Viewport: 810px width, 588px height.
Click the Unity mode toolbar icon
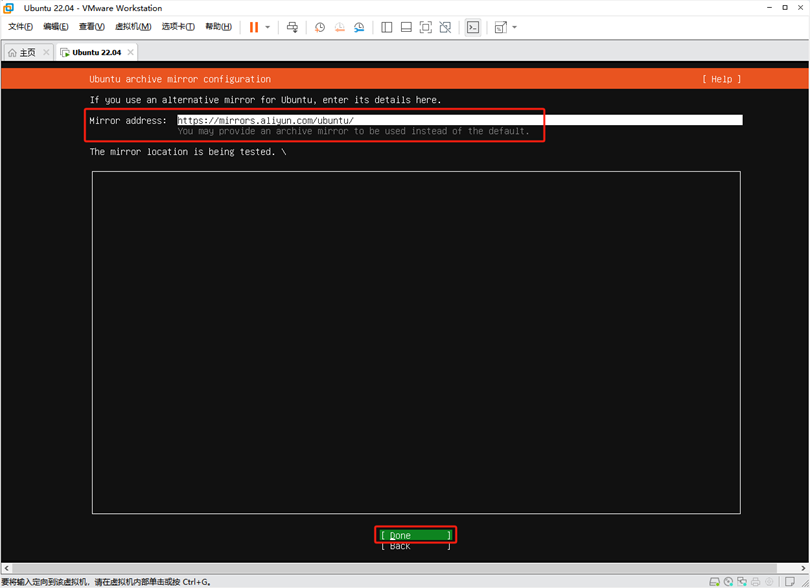tap(445, 27)
